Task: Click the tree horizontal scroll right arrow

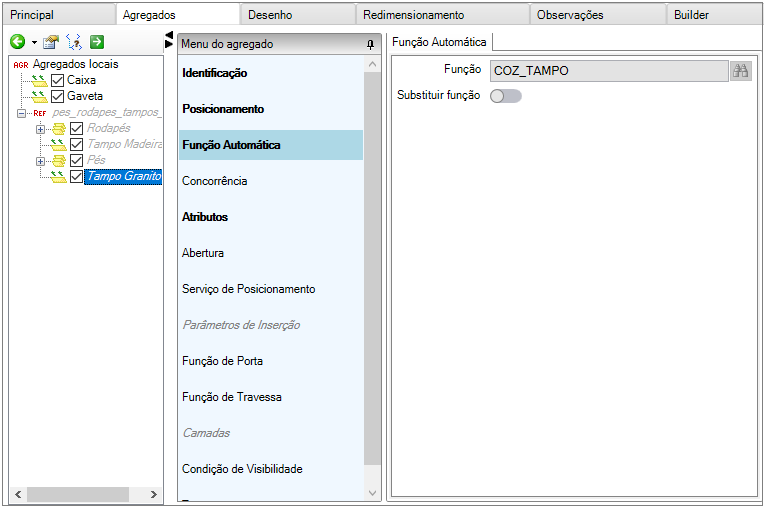Action: 154,494
